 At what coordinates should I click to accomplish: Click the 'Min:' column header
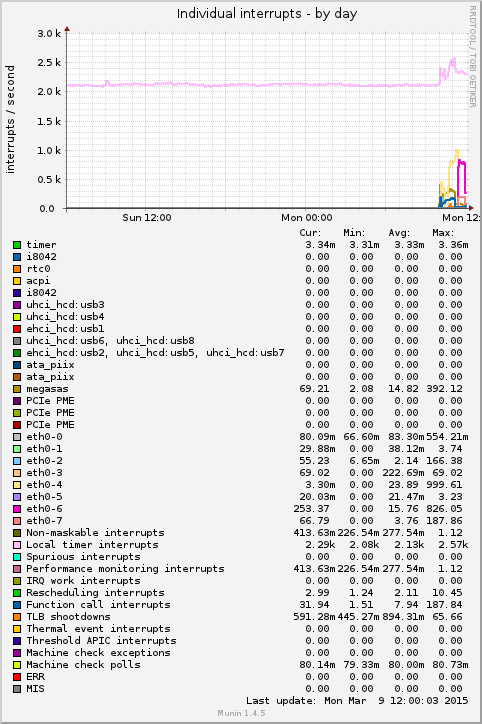pyautogui.click(x=354, y=233)
